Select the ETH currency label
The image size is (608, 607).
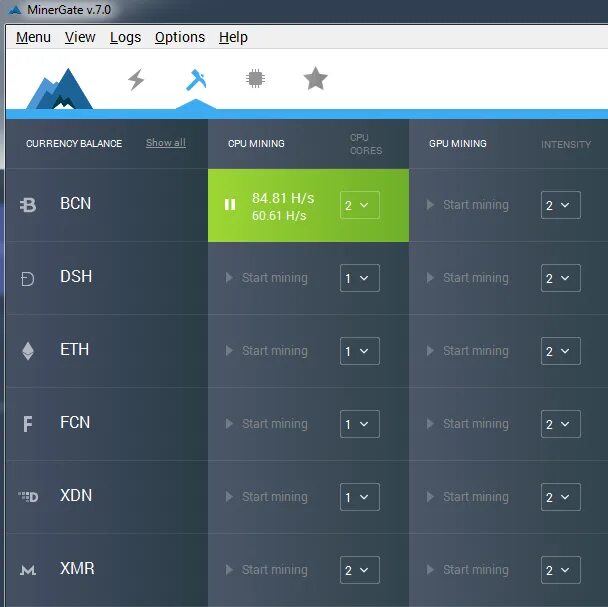coord(74,349)
